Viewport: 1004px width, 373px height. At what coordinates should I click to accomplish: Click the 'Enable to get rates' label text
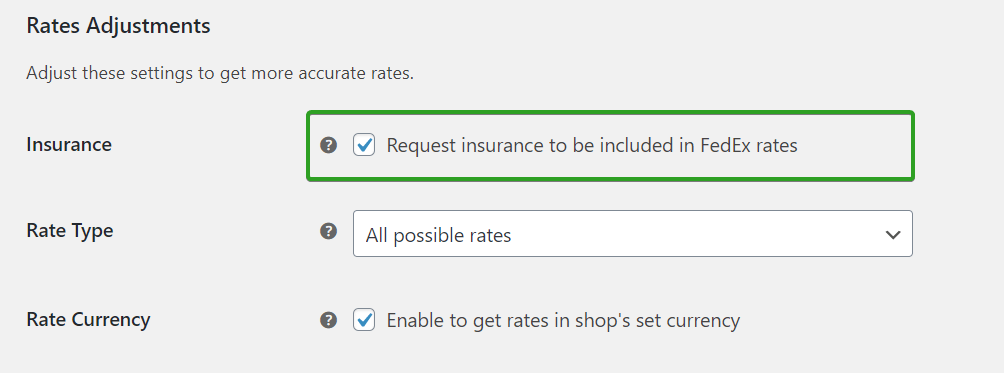click(563, 320)
